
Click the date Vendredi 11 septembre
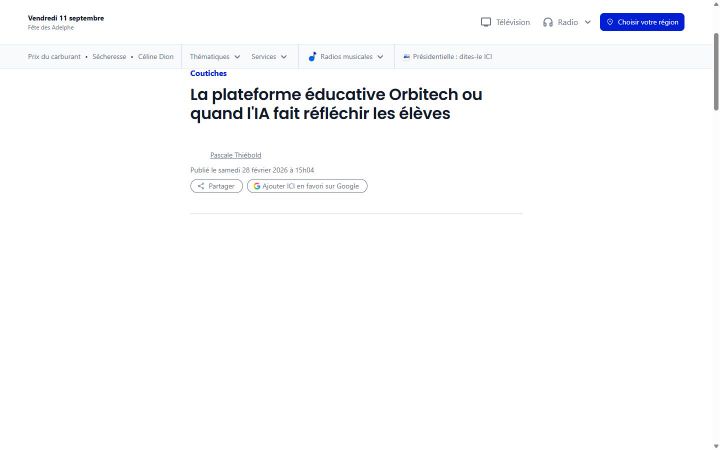66,18
